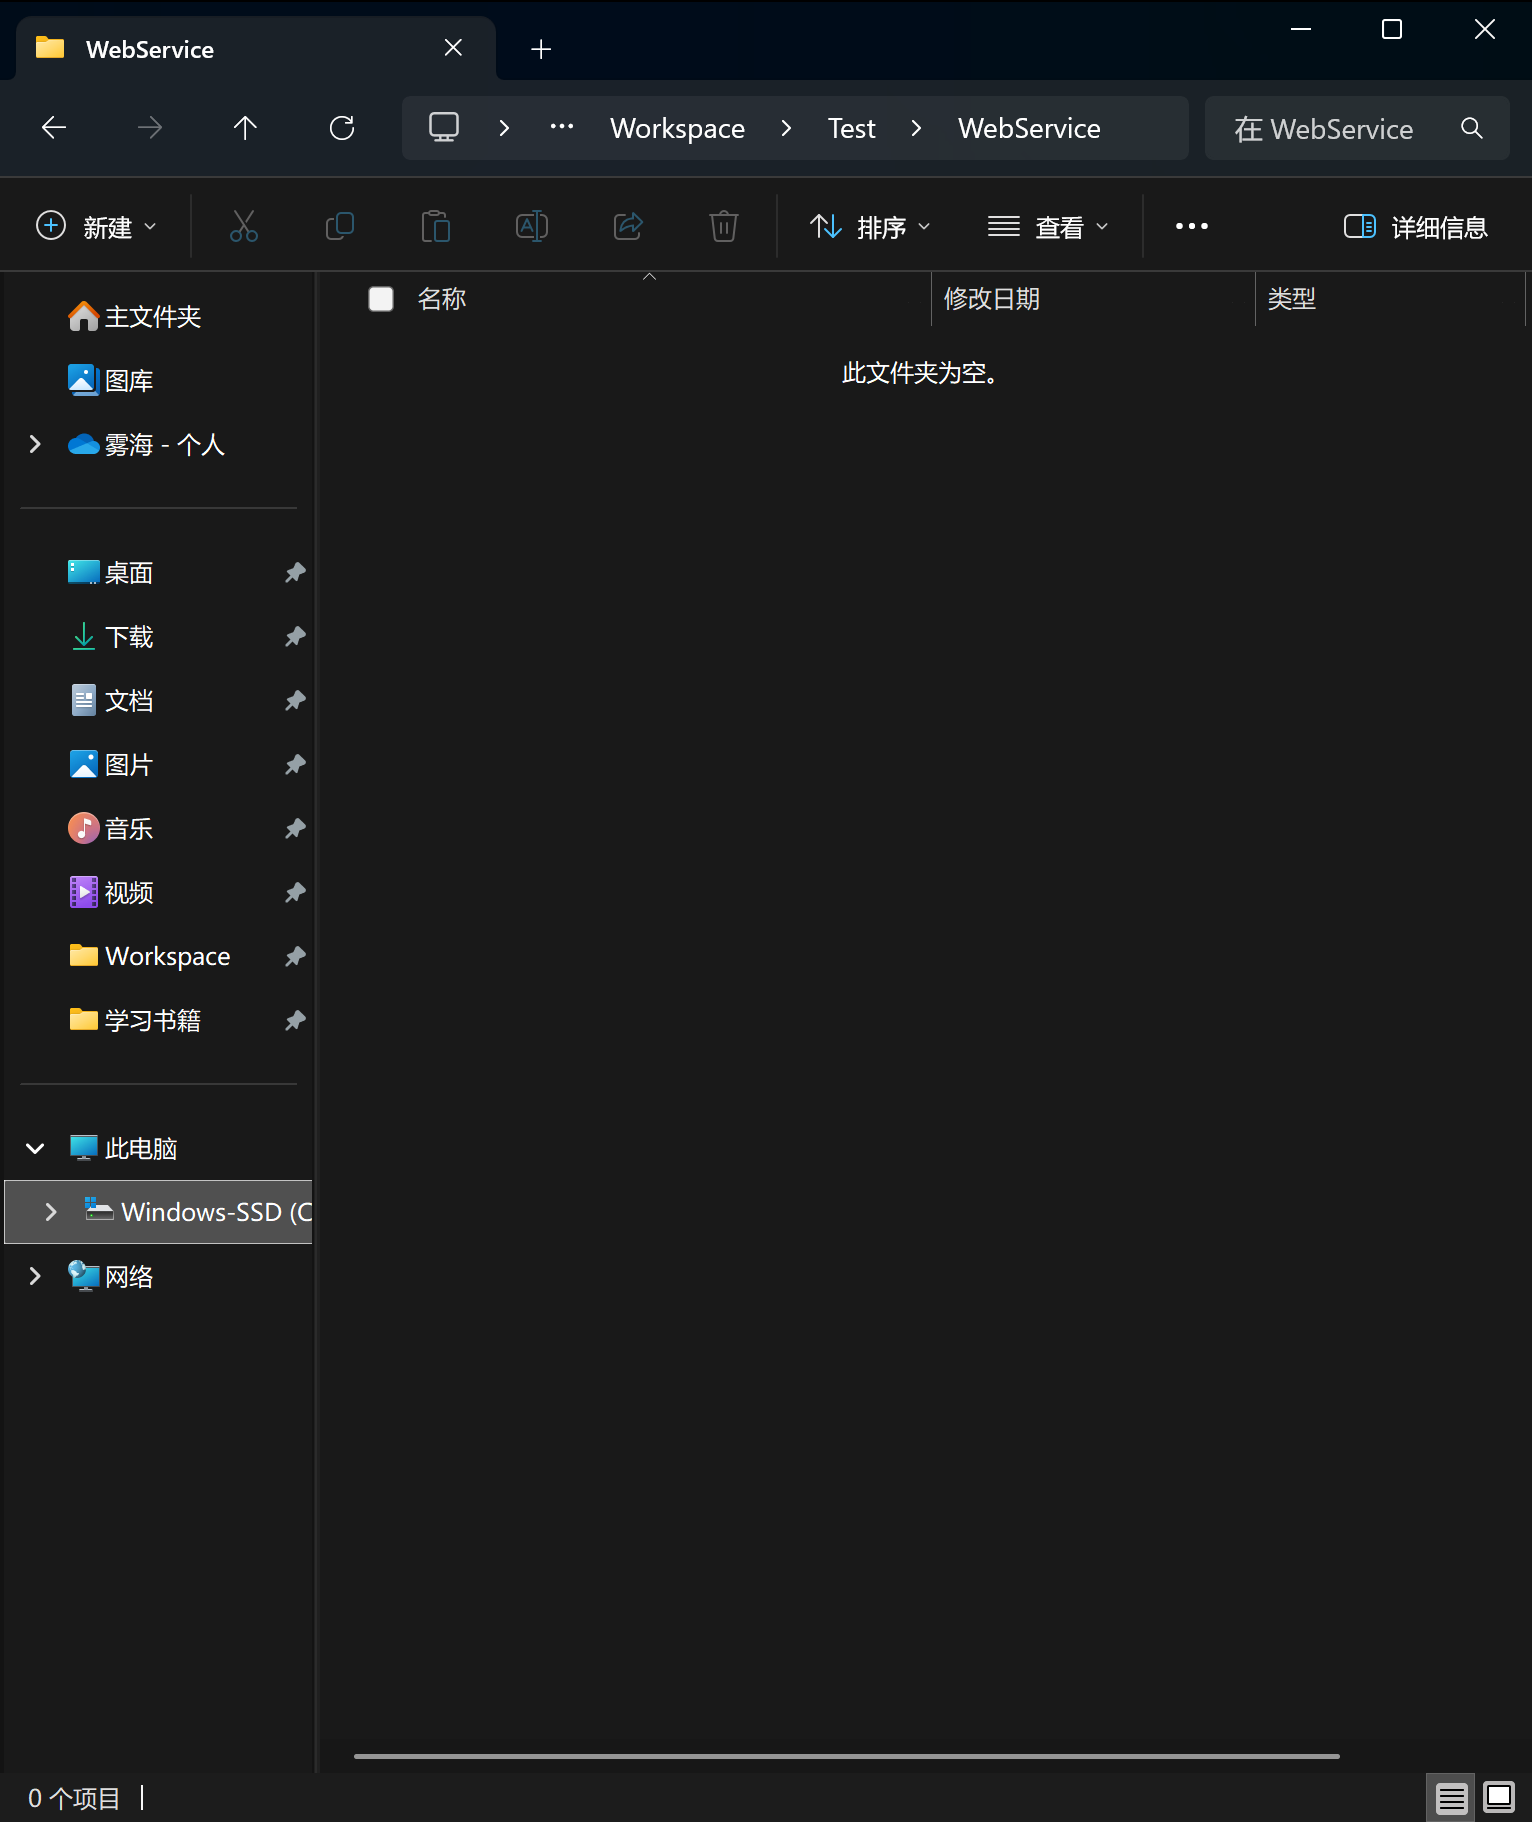1532x1822 pixels.
Task: Click the pin icon next to 视频
Action: click(295, 893)
